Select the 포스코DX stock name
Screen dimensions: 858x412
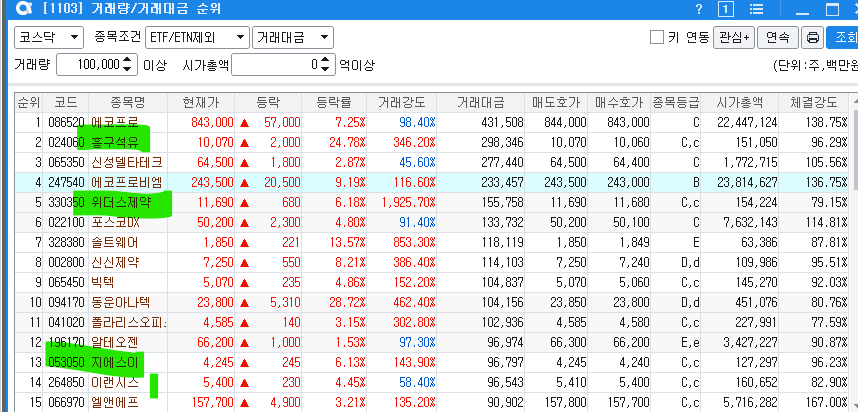114,223
